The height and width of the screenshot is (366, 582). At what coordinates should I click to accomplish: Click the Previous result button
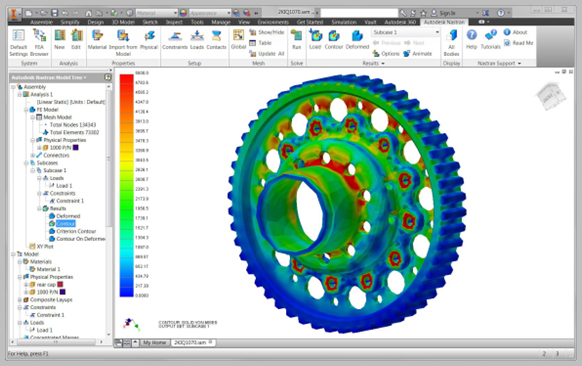click(x=387, y=43)
